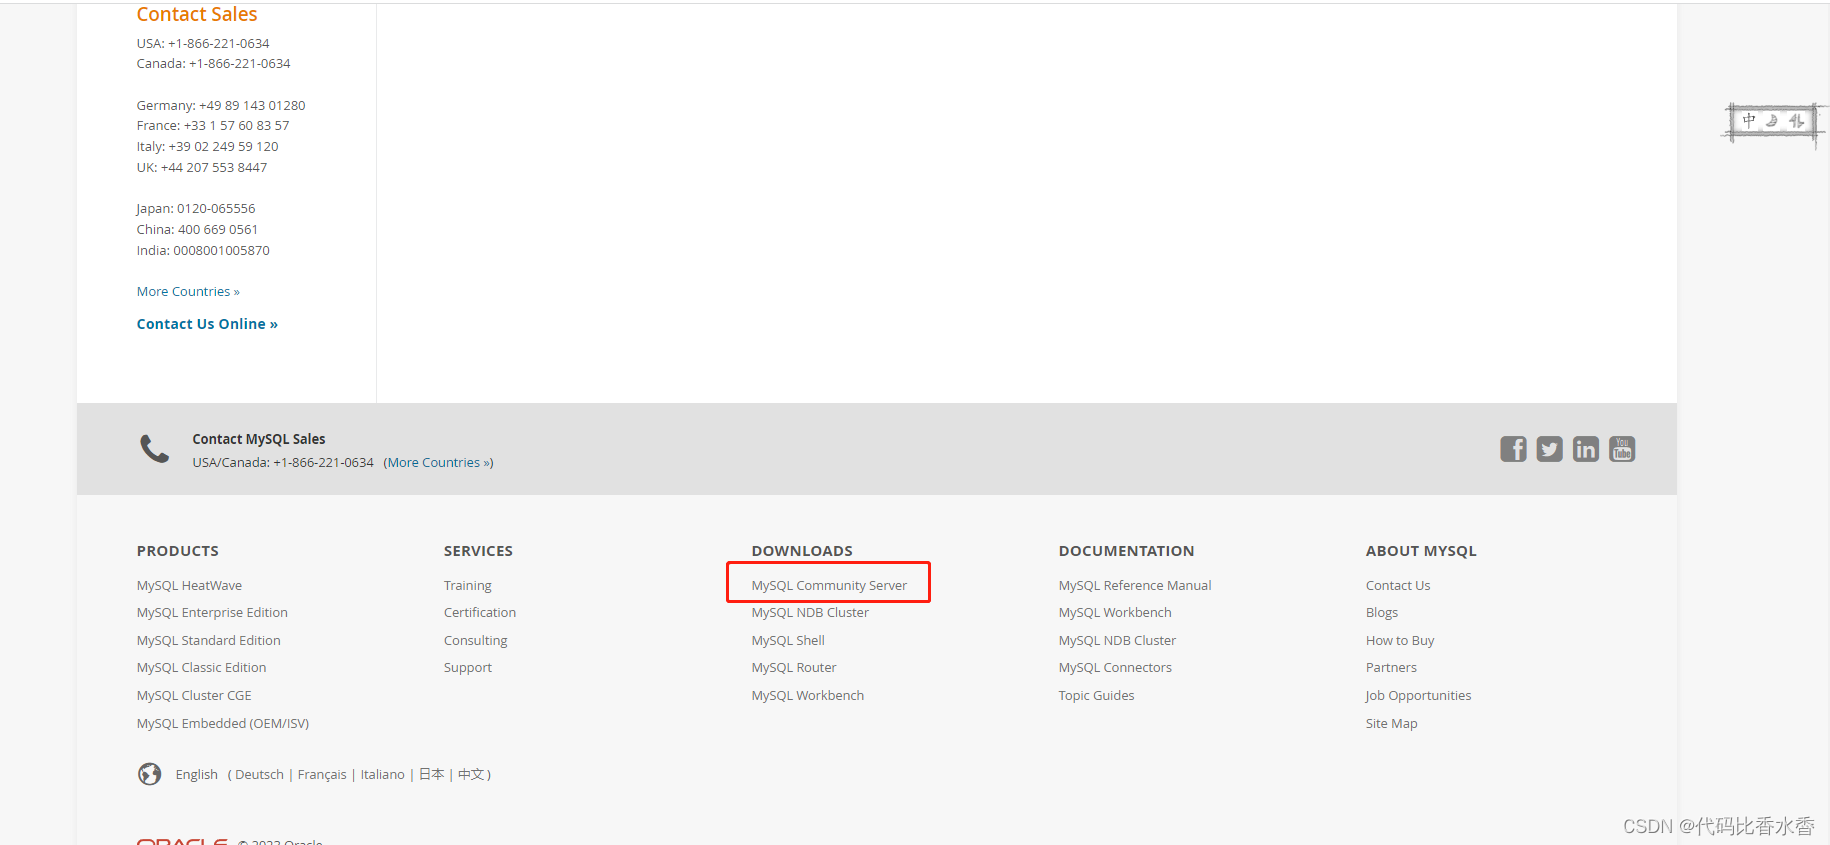Click More Countries in the gray banner
The width and height of the screenshot is (1830, 845).
(x=438, y=463)
